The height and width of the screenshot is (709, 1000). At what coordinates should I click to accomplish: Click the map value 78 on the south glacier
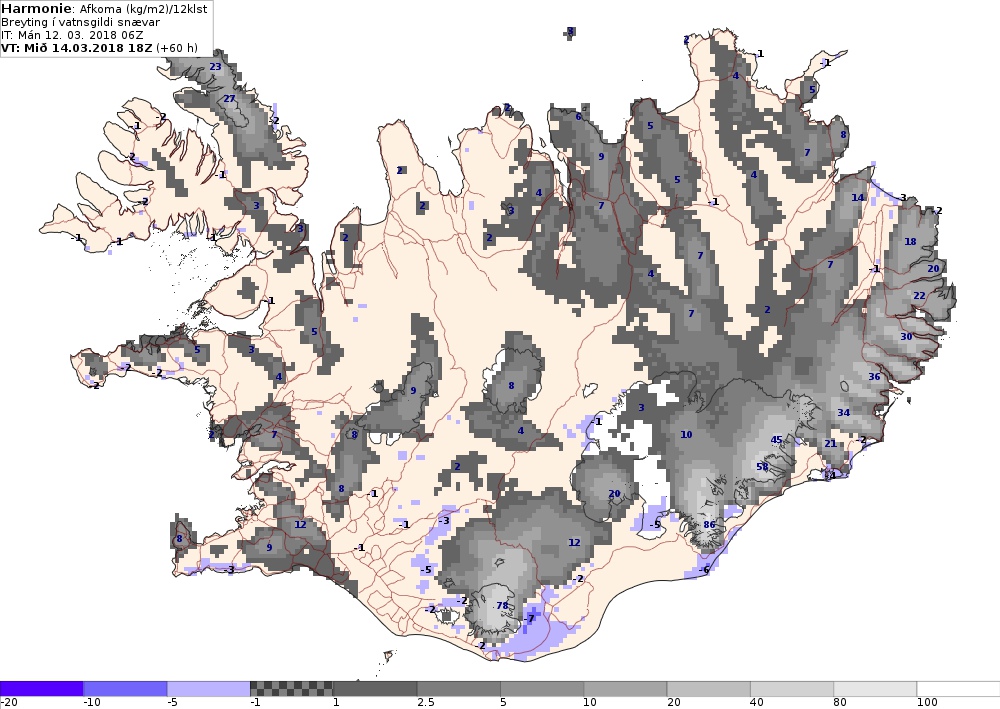click(502, 606)
